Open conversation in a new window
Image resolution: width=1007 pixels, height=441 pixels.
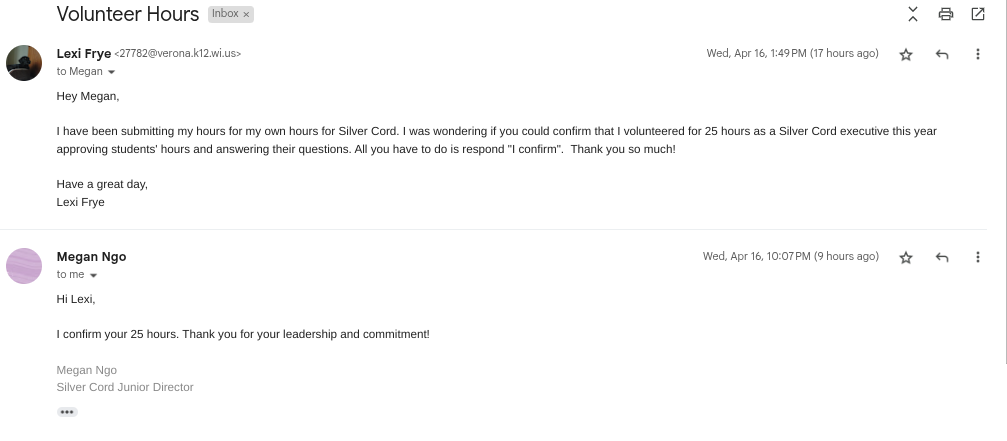coord(978,14)
